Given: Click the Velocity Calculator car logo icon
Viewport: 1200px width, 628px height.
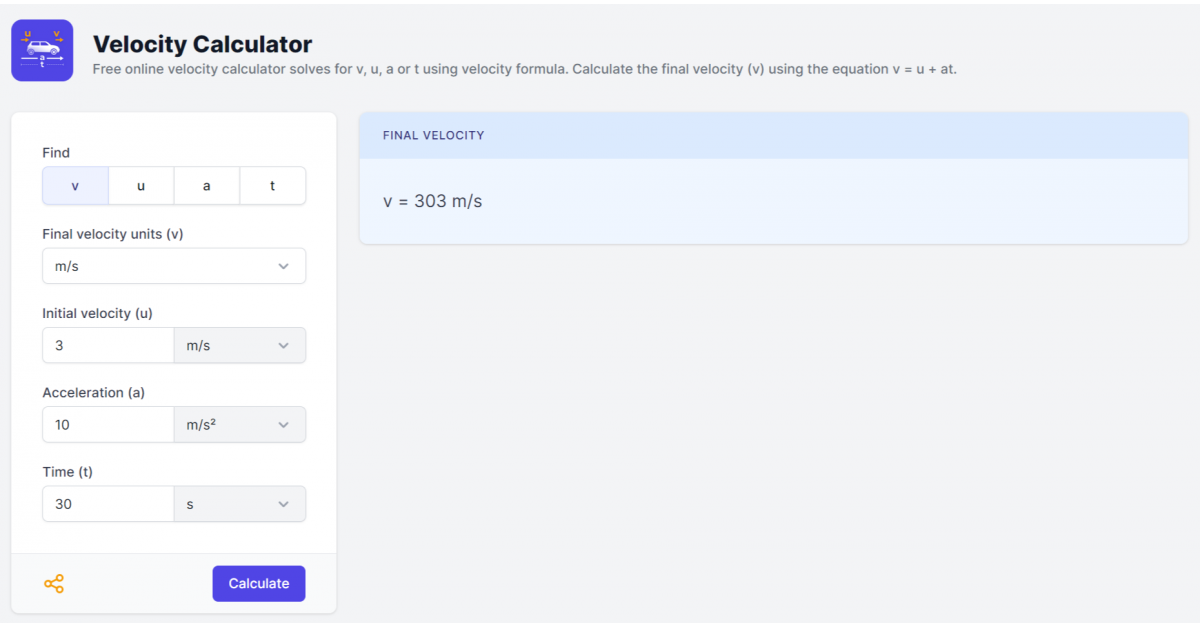Looking at the screenshot, I should 42,50.
